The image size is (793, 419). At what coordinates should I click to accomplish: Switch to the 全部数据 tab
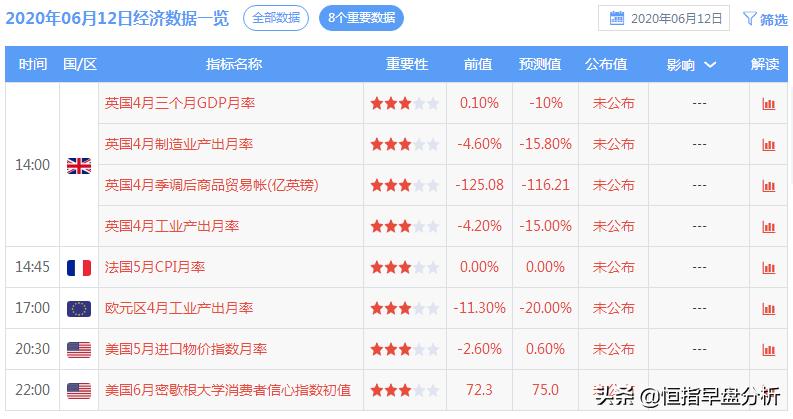[x=275, y=18]
